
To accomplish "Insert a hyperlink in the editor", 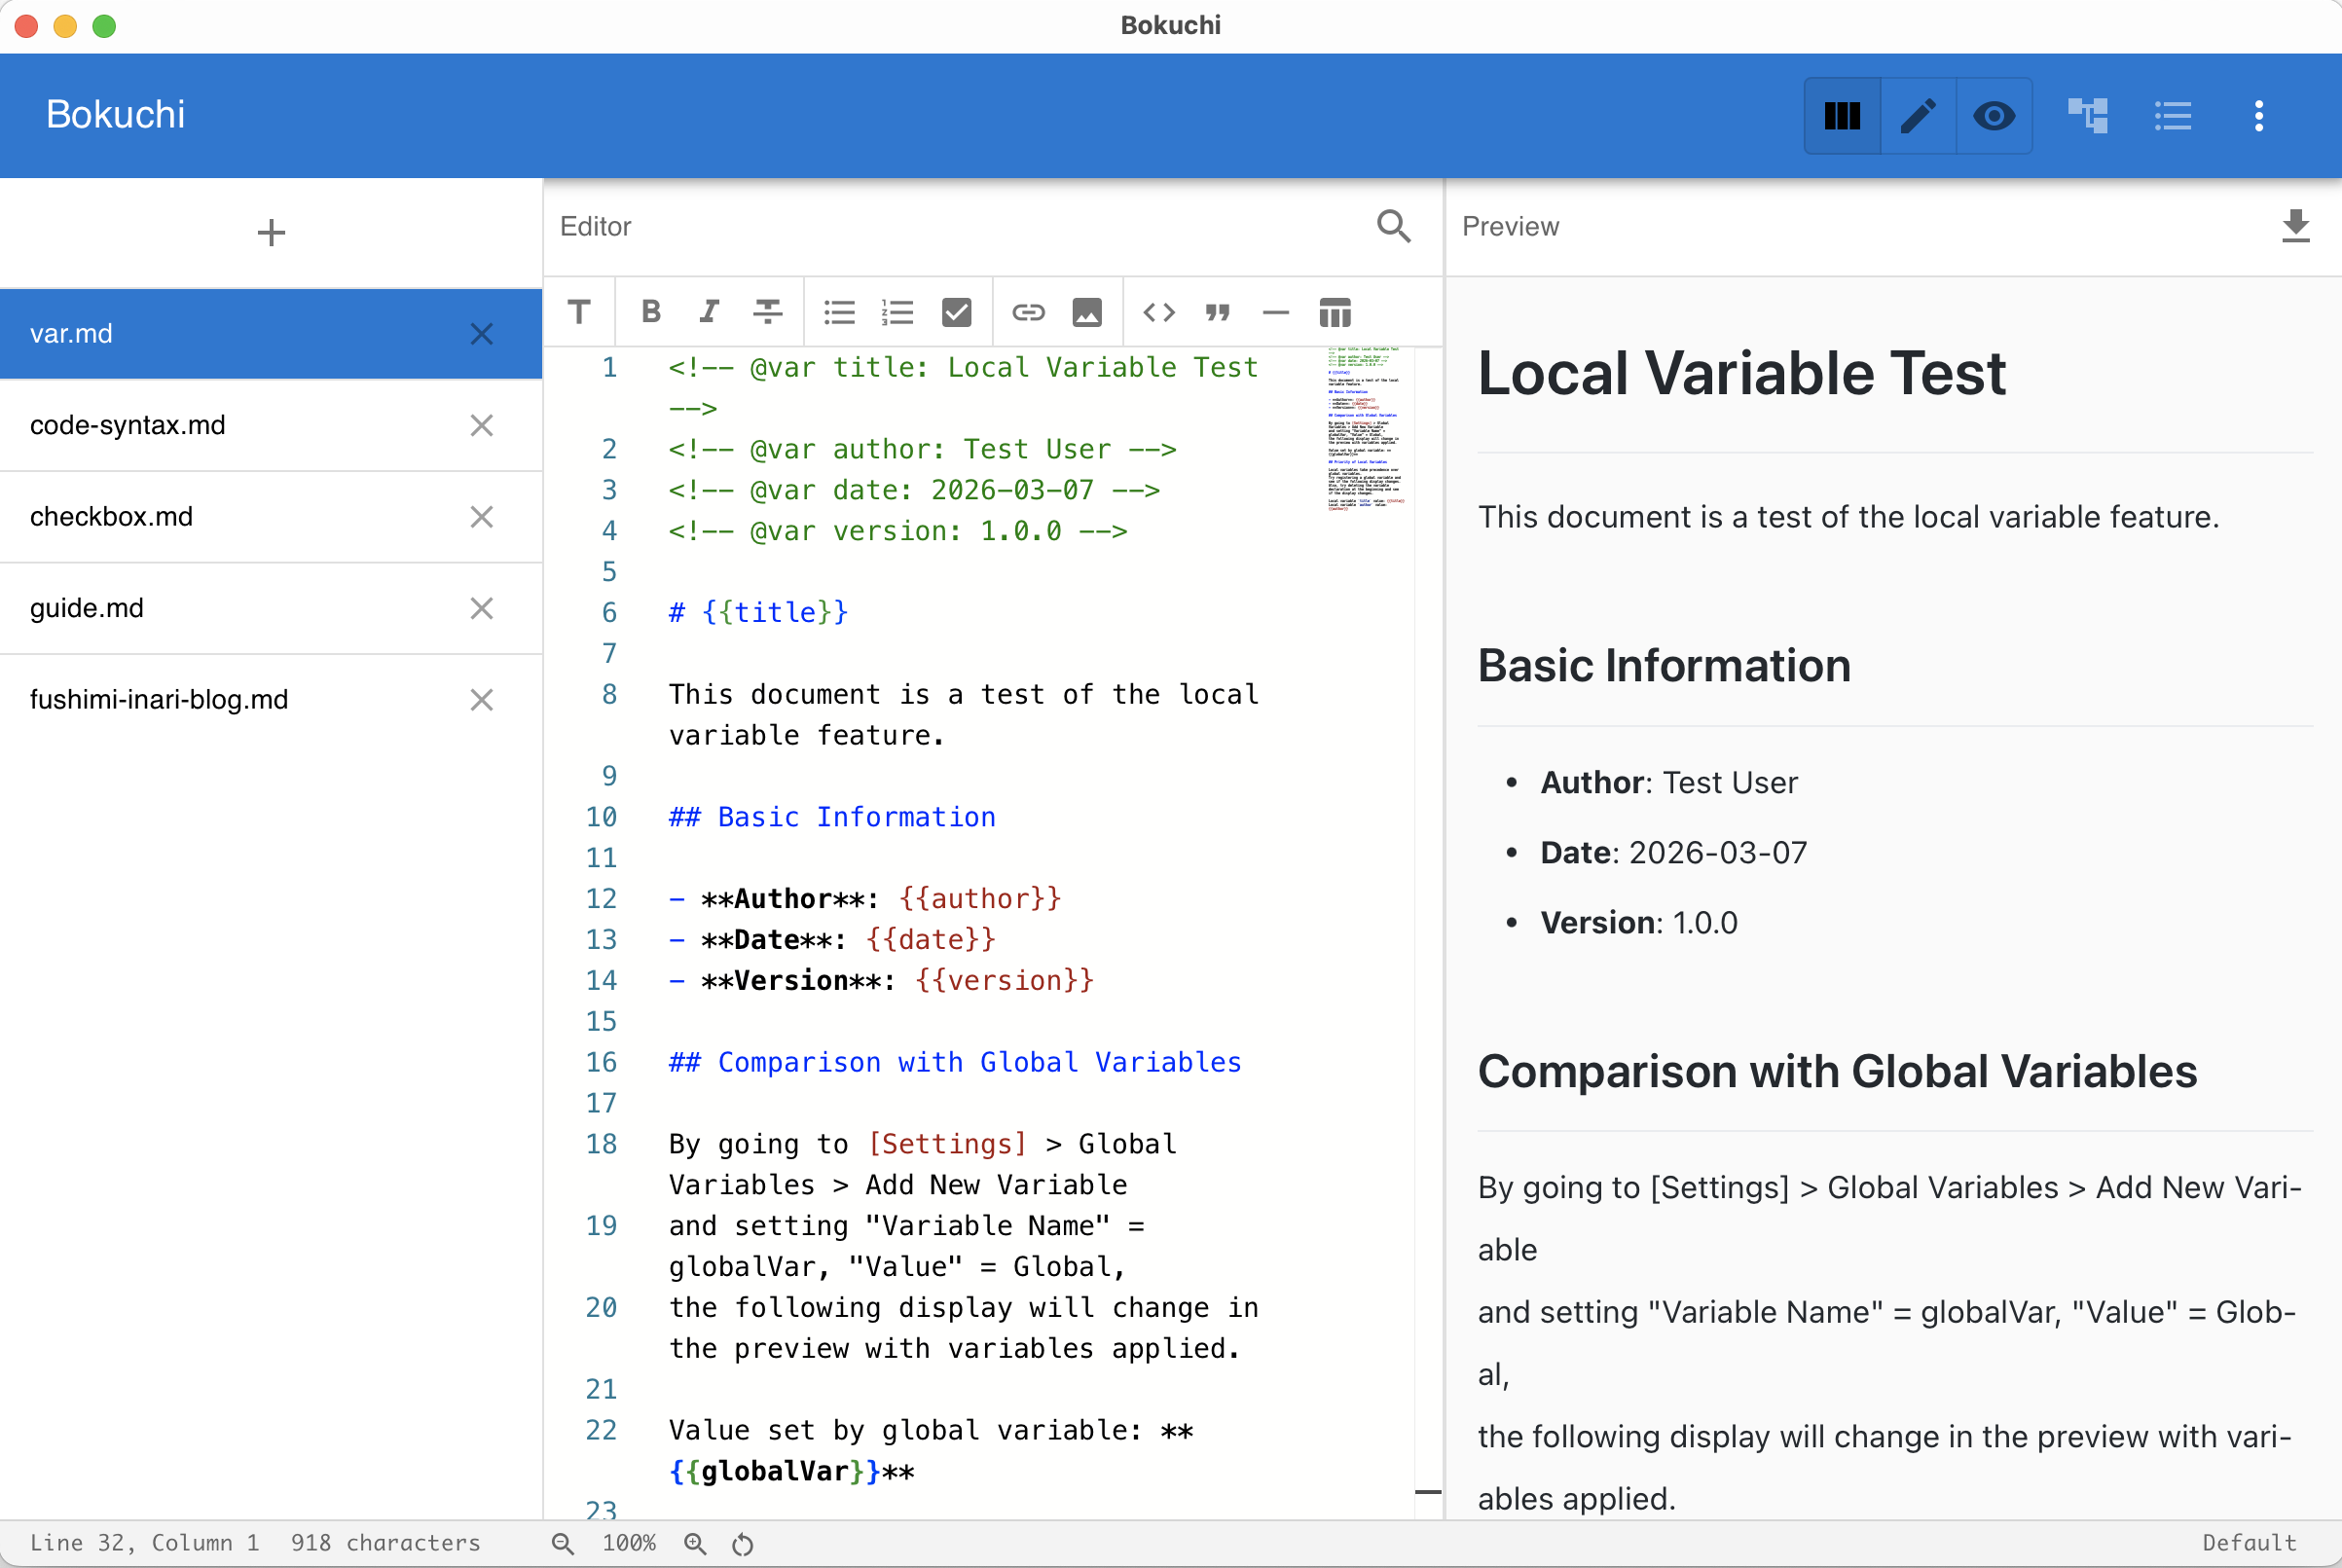I will 1028,312.
